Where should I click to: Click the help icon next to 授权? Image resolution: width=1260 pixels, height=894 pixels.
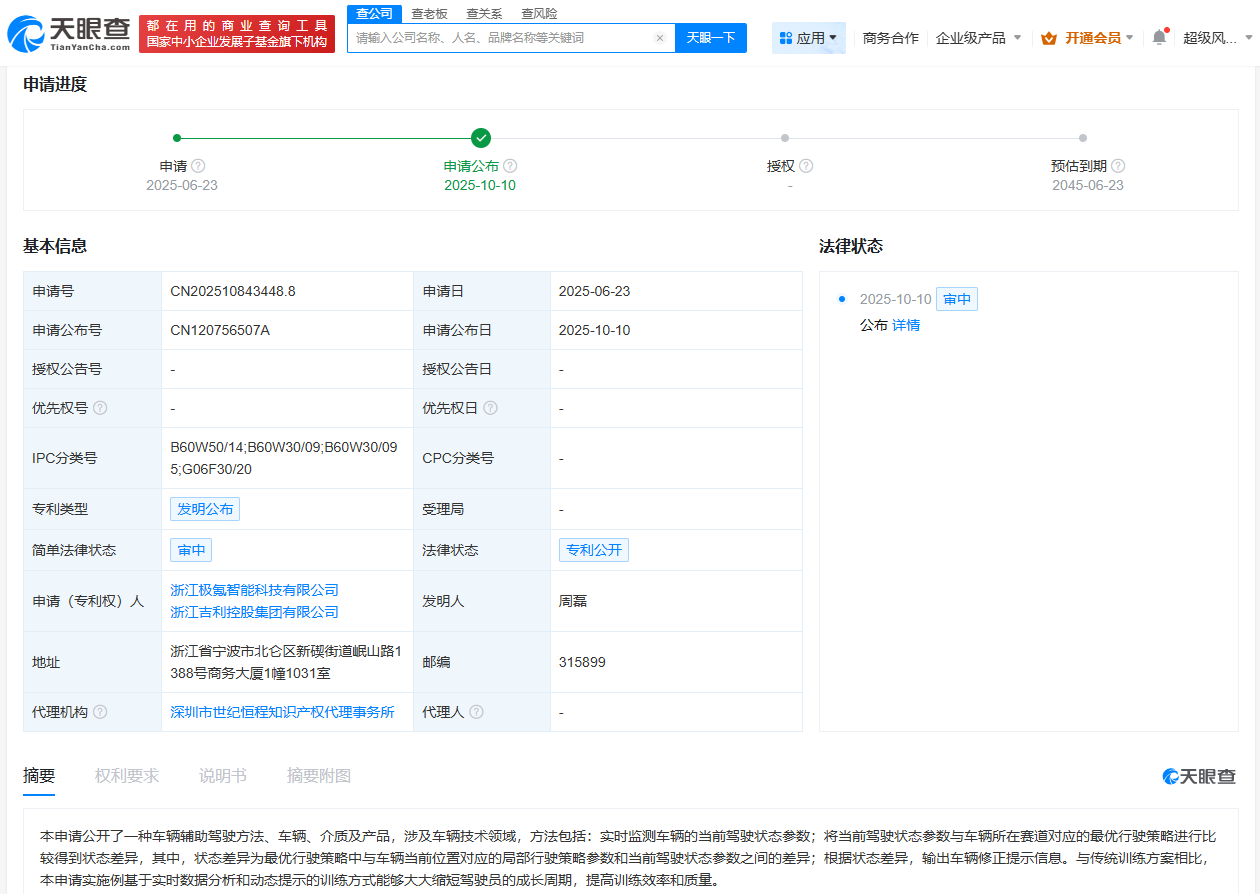(x=806, y=166)
